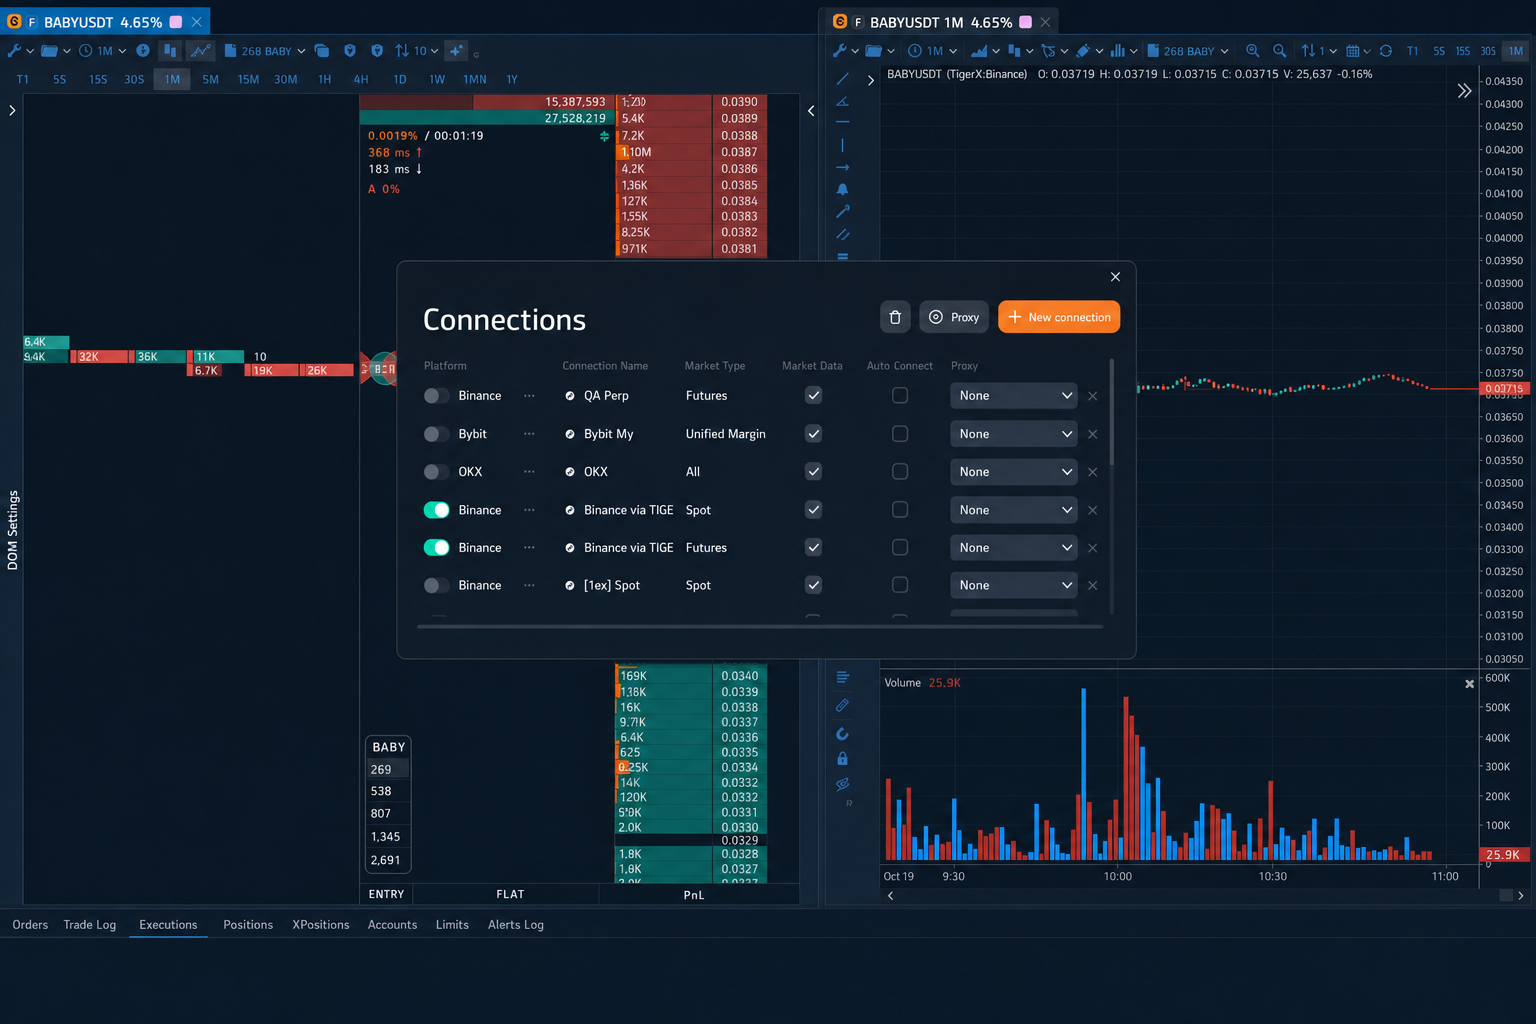Open the Trade Log tab

click(90, 925)
